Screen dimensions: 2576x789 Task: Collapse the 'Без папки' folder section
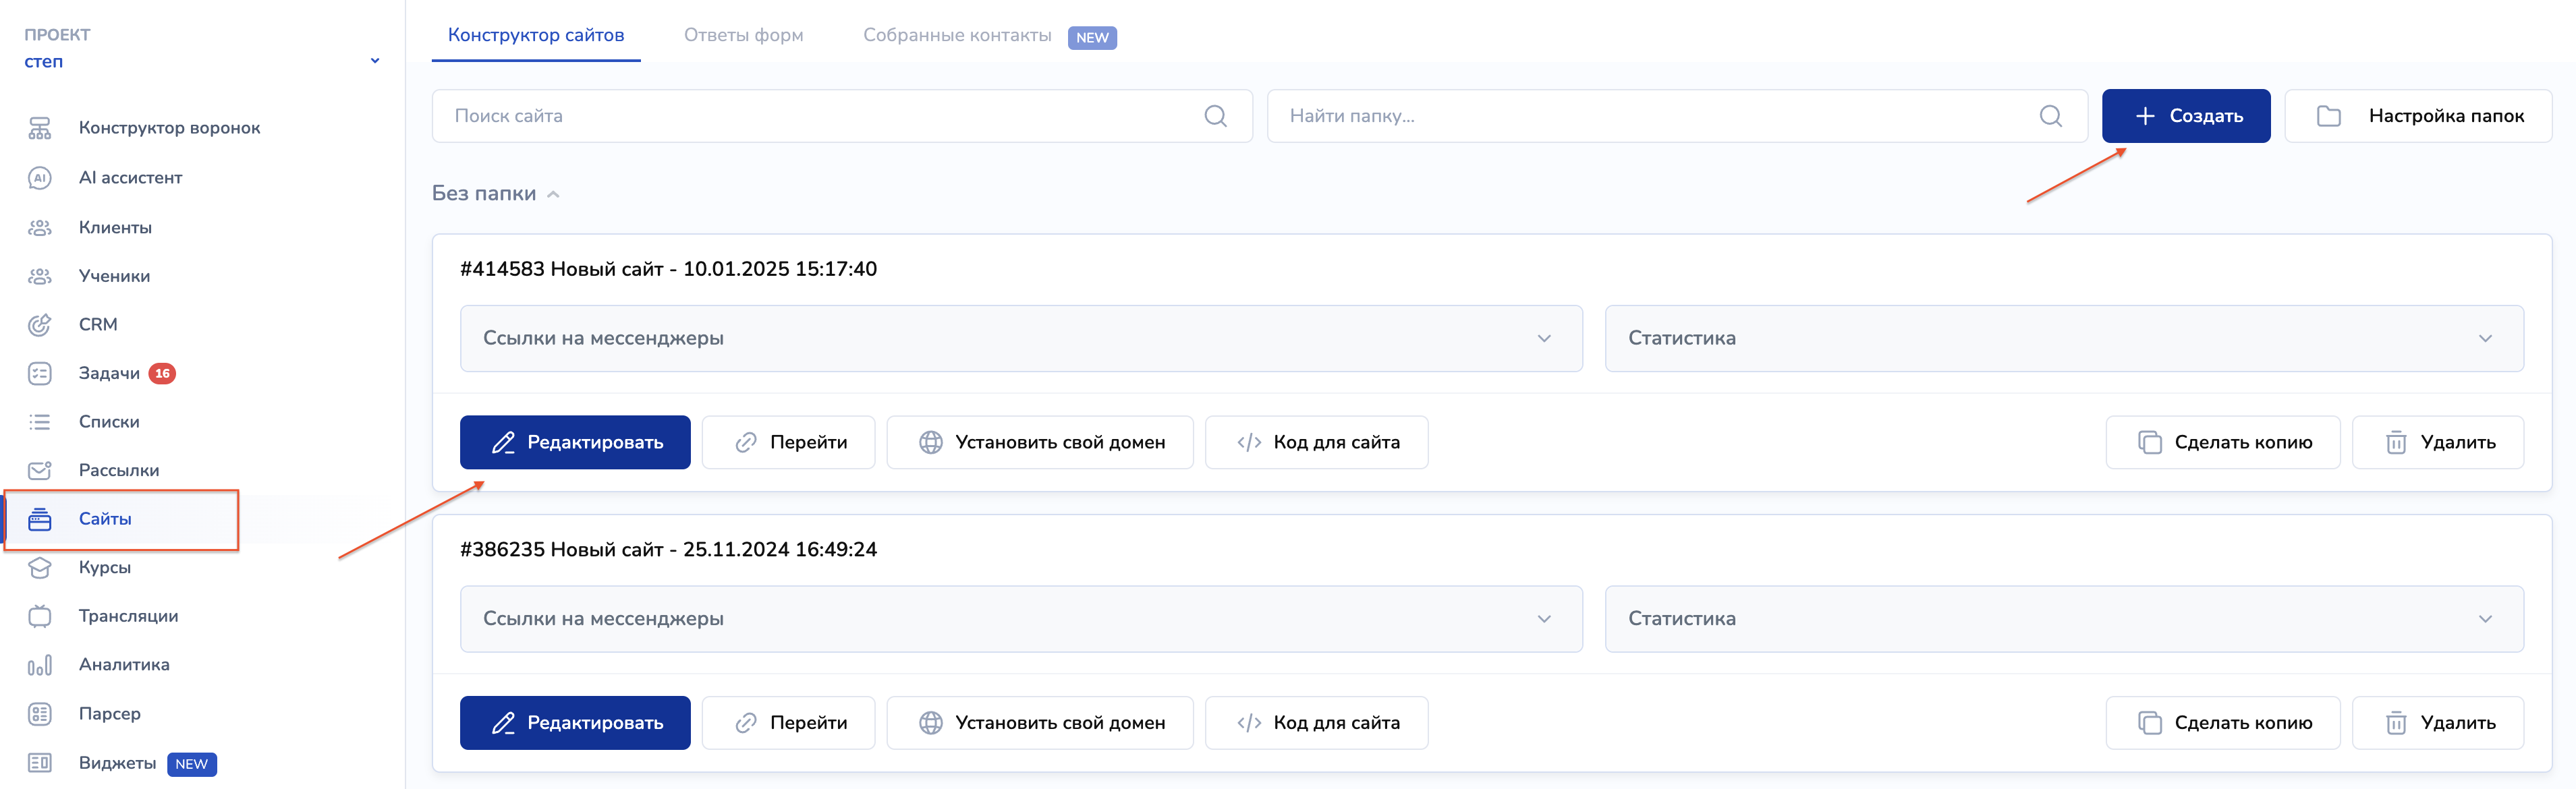coord(553,194)
